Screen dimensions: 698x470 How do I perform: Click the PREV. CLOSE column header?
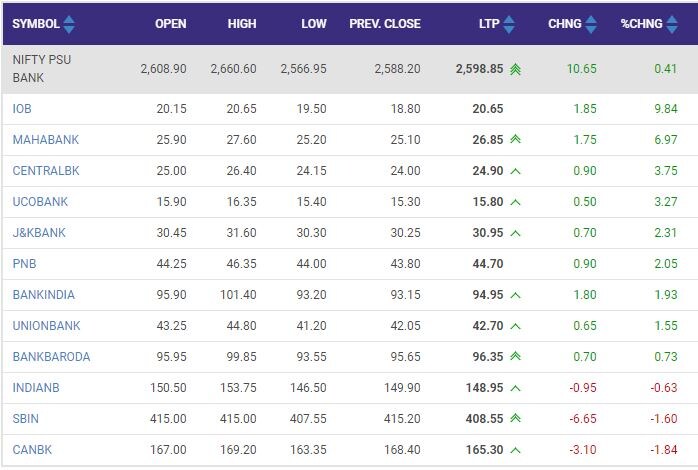[385, 24]
